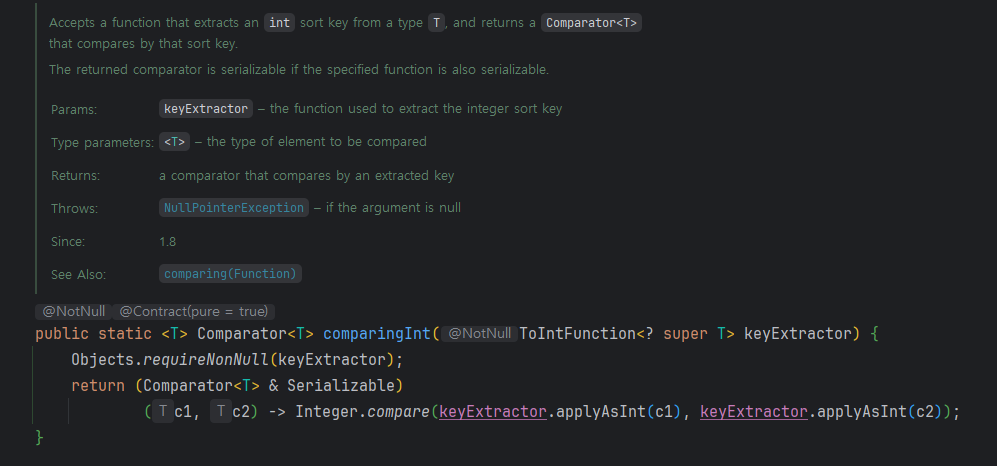
Task: Click the return keyword in the method body
Action: 98,385
